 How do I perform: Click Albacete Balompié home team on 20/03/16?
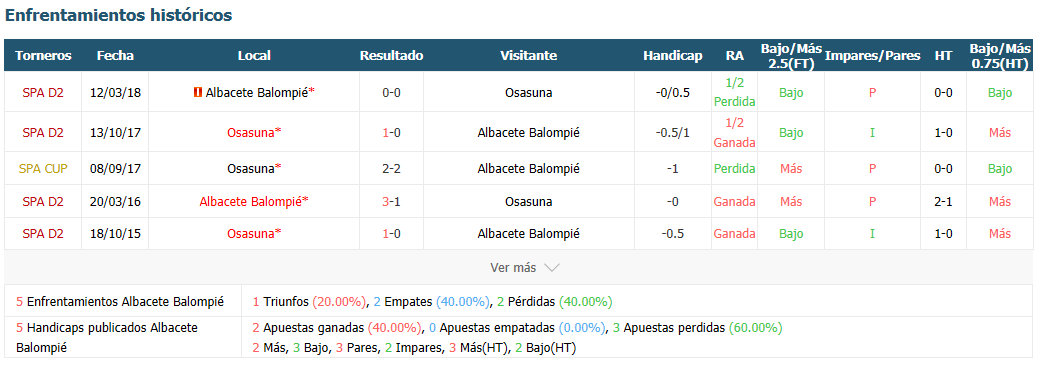click(x=254, y=202)
